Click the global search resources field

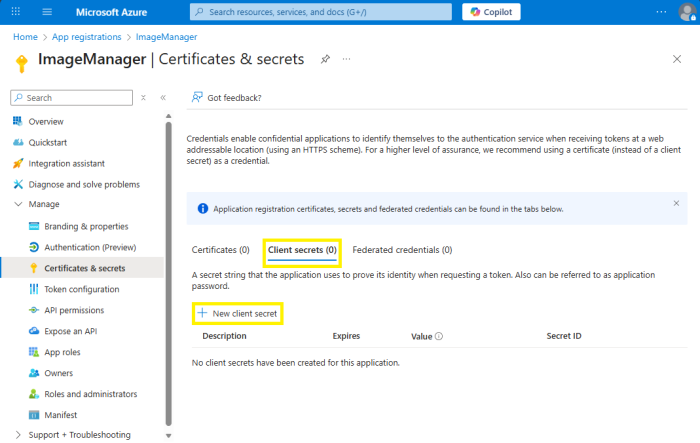[320, 12]
